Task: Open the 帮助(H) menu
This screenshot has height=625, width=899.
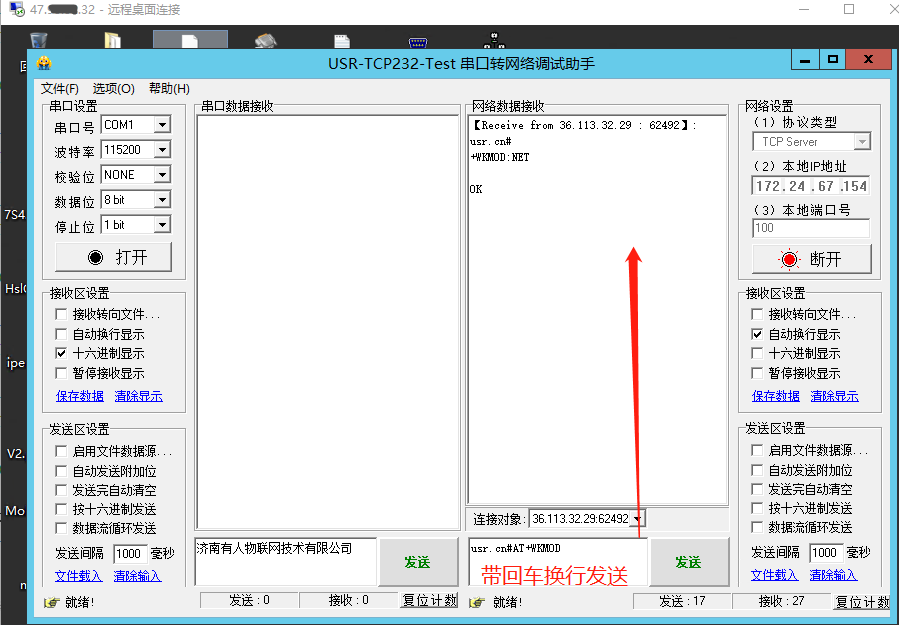Action: pos(169,88)
